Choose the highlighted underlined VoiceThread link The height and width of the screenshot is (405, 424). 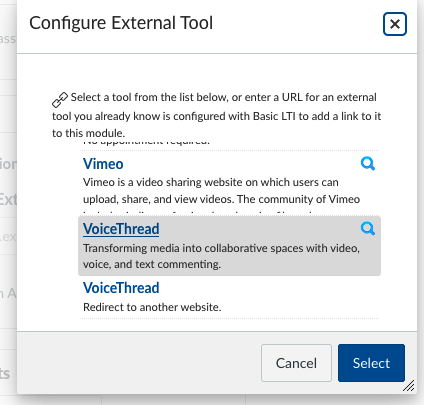[121, 229]
